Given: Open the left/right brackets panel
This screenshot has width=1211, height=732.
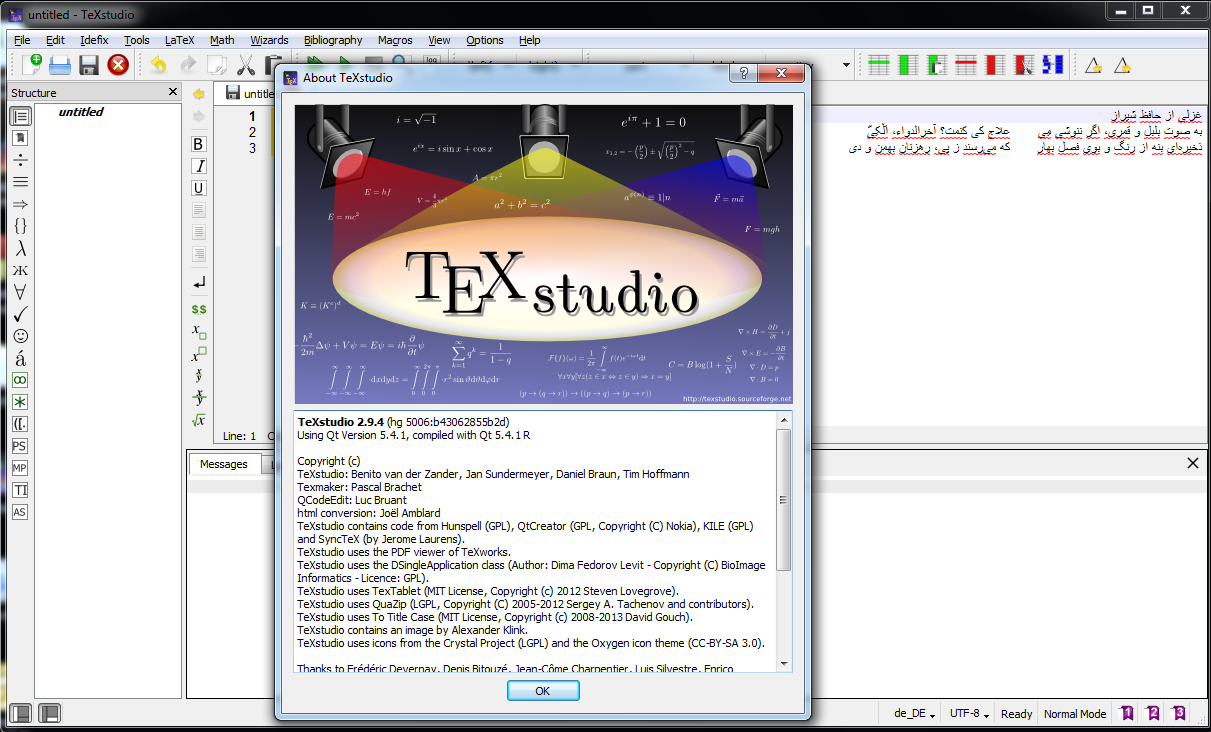Looking at the screenshot, I should click(x=20, y=424).
